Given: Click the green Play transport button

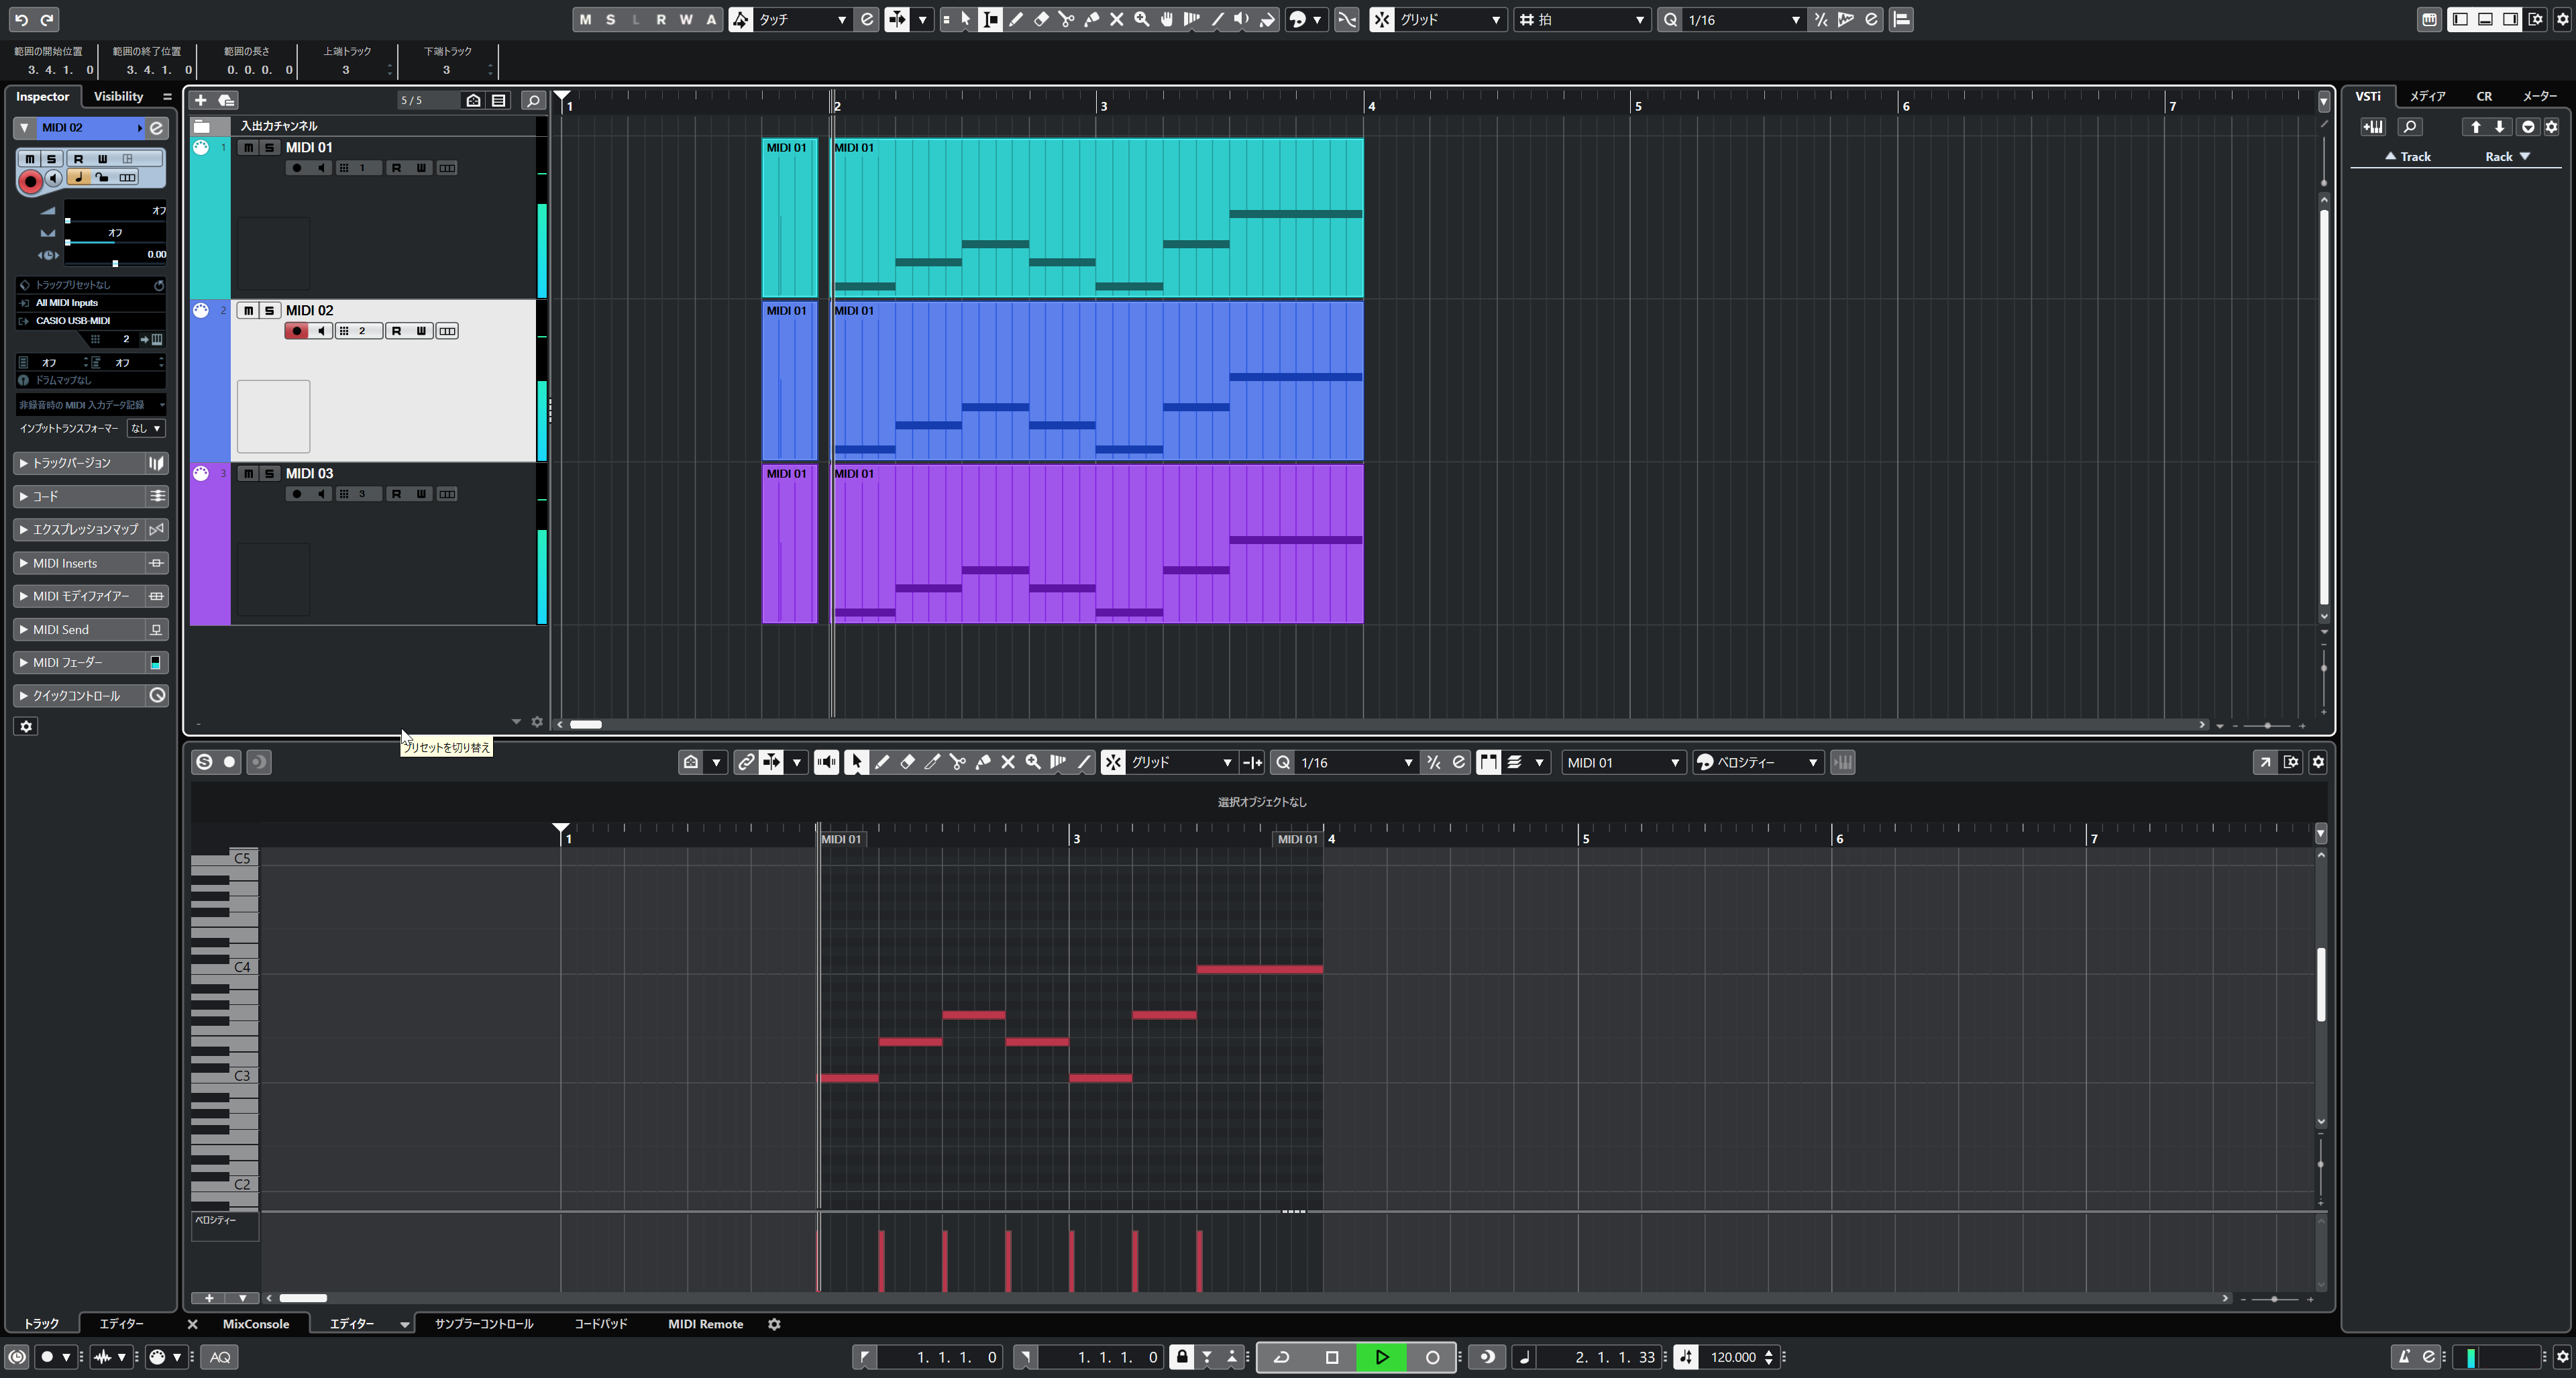Looking at the screenshot, I should (1382, 1357).
